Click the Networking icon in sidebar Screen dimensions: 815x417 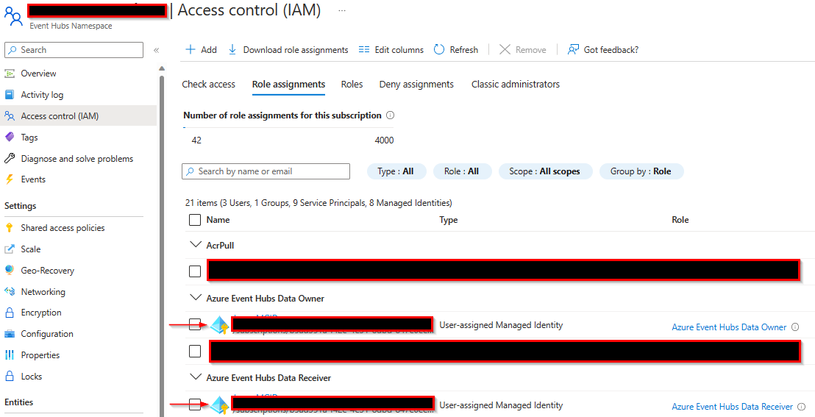click(9, 292)
